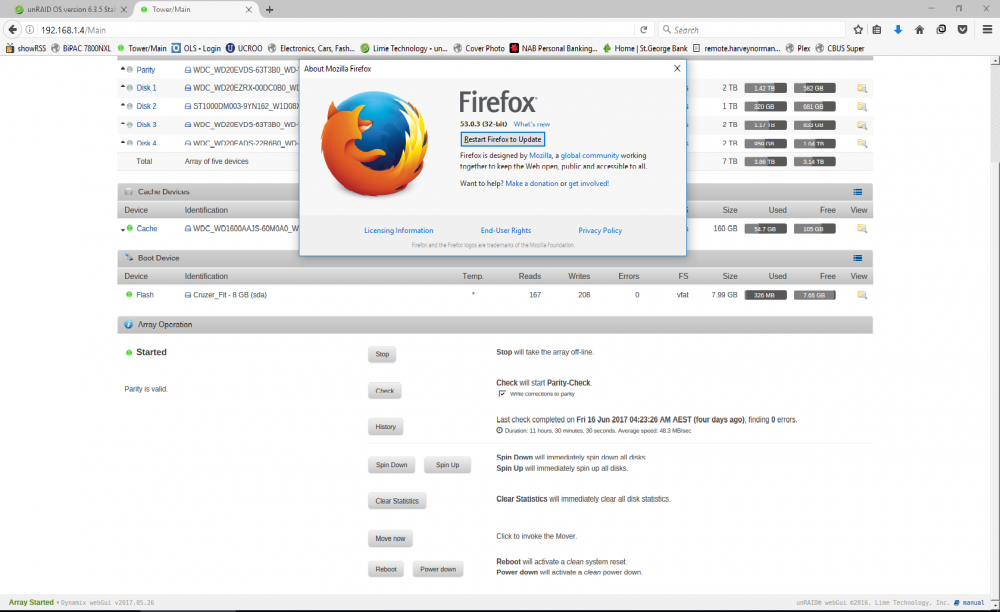Close the Tower/Main browser tab
1000x612 pixels.
249,10
